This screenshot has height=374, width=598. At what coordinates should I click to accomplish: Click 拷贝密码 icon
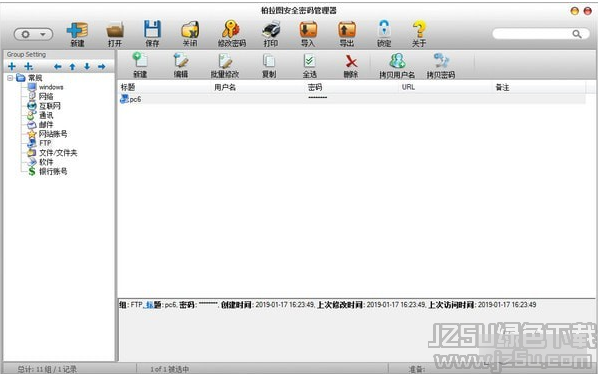[x=441, y=61]
